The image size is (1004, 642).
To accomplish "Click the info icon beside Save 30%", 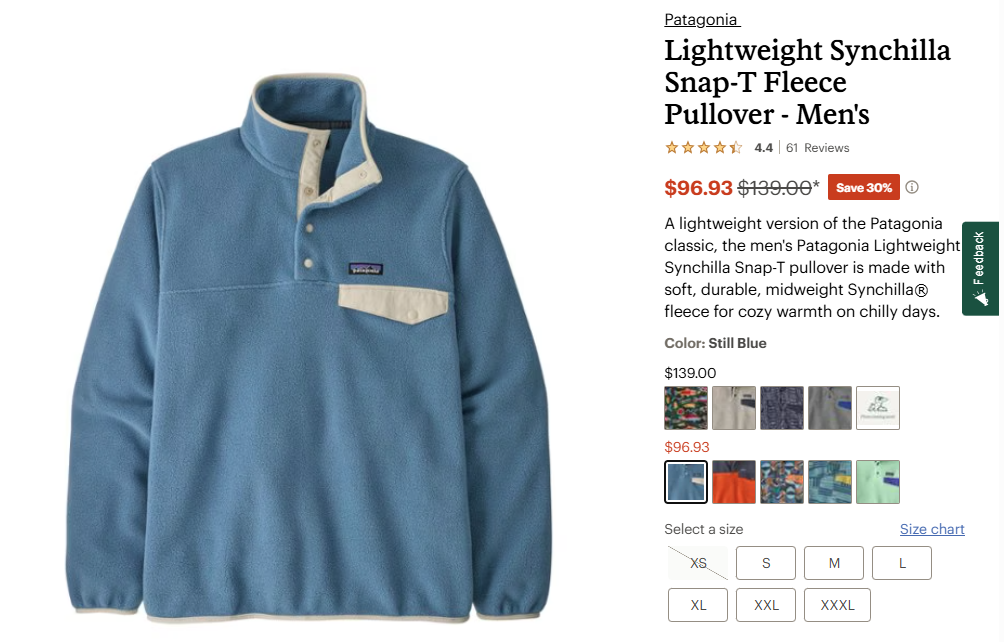I will point(912,187).
